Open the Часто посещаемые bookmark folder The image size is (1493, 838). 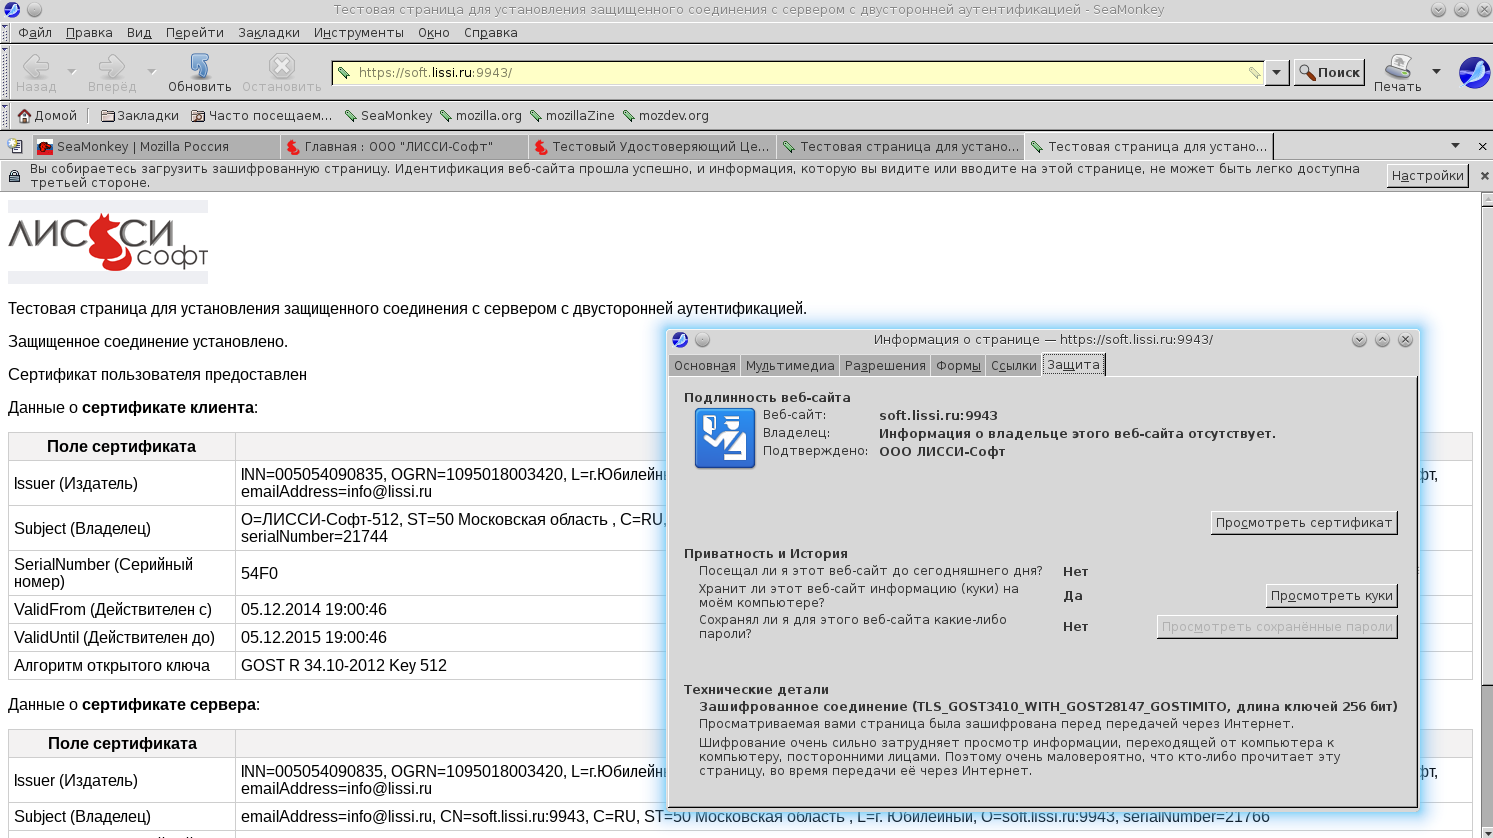coord(261,116)
